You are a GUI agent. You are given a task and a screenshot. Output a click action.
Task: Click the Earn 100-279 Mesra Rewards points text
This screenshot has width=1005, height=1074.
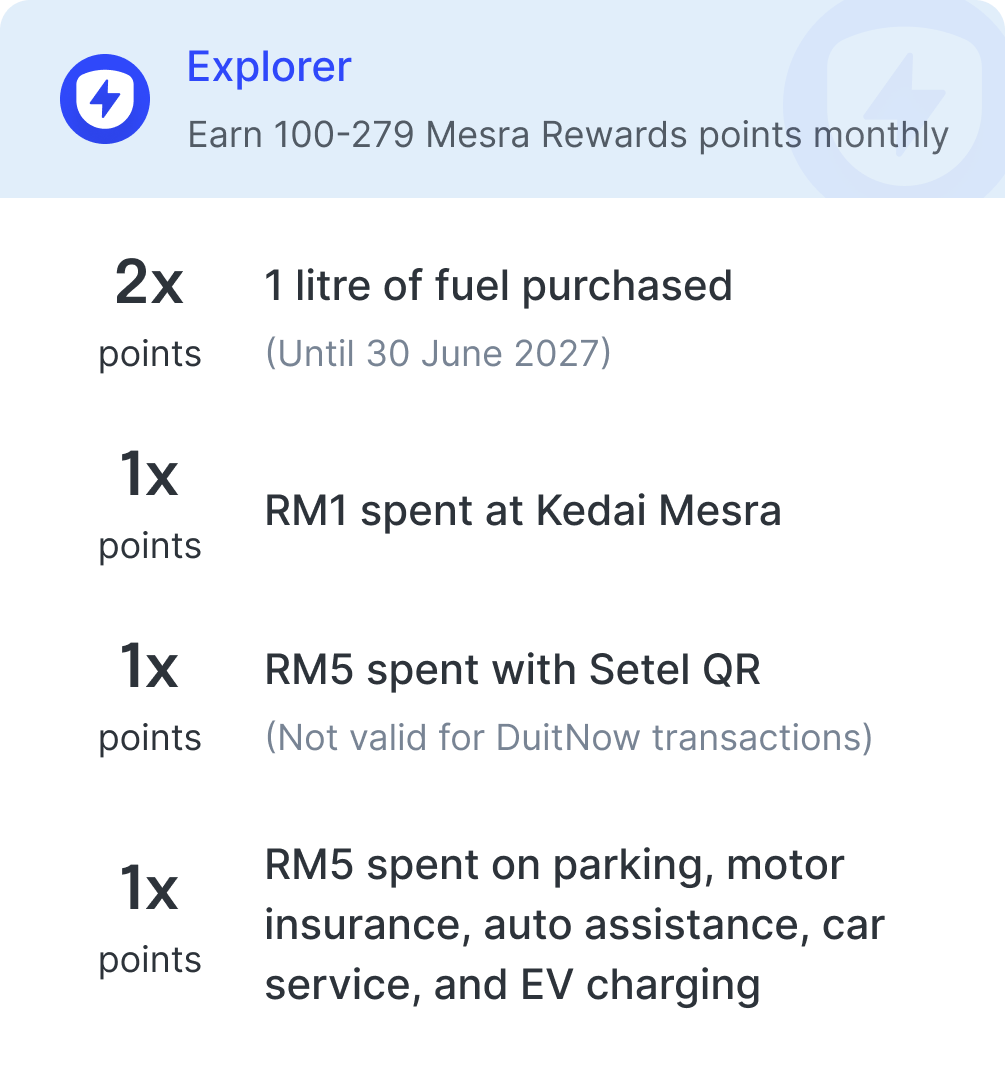click(x=568, y=134)
